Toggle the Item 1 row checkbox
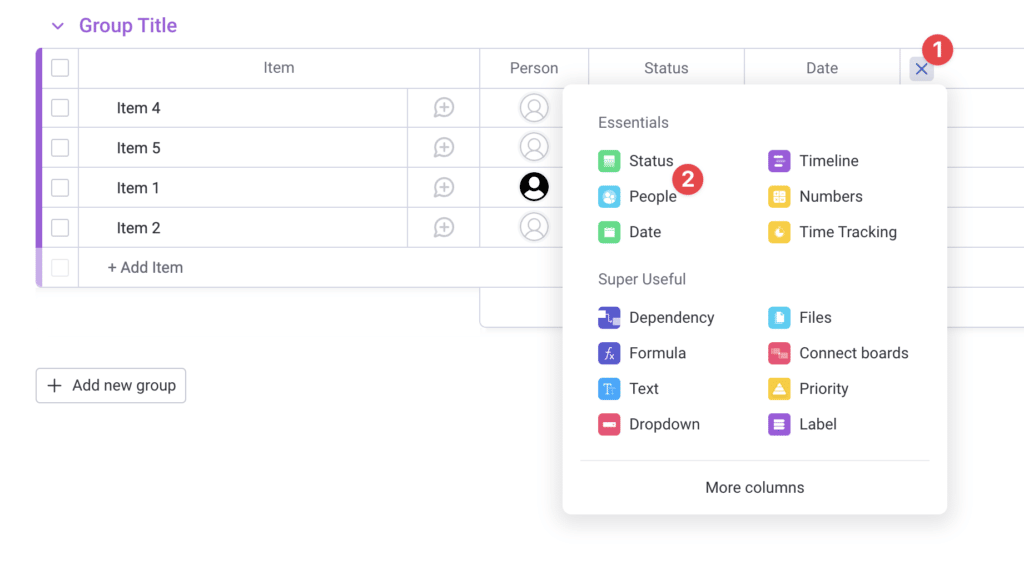The height and width of the screenshot is (580, 1024). [x=60, y=188]
